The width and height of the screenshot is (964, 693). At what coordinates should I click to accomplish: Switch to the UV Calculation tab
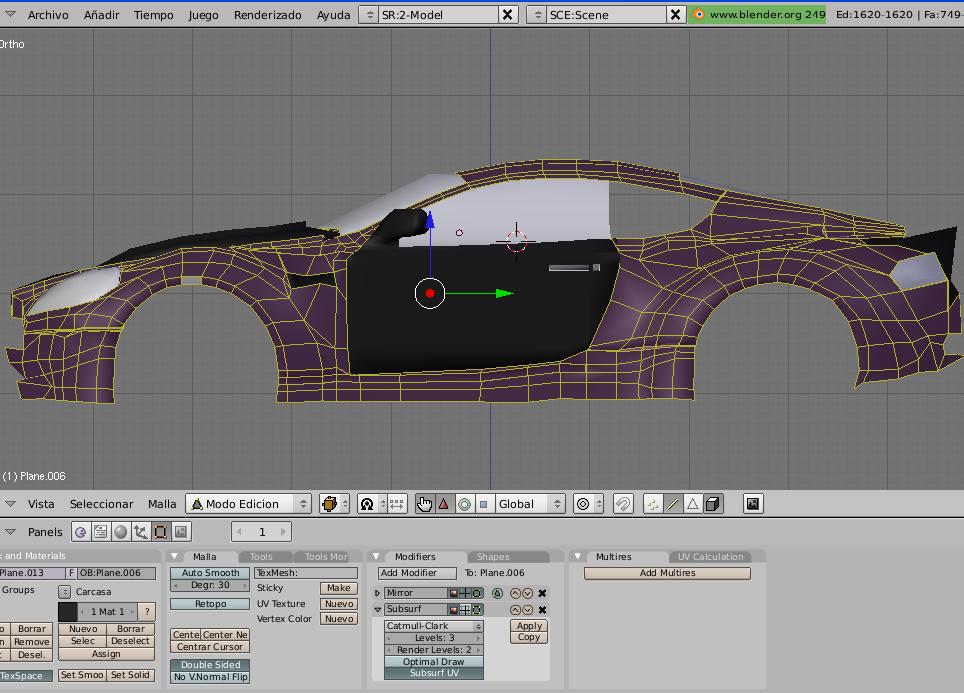click(x=710, y=557)
